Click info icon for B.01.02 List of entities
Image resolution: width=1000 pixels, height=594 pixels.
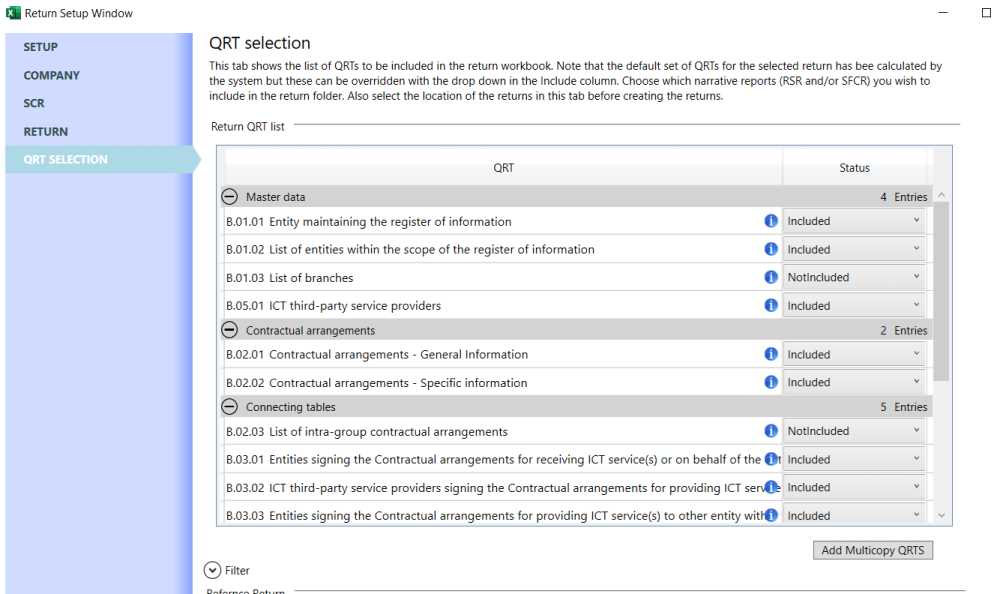(771, 249)
